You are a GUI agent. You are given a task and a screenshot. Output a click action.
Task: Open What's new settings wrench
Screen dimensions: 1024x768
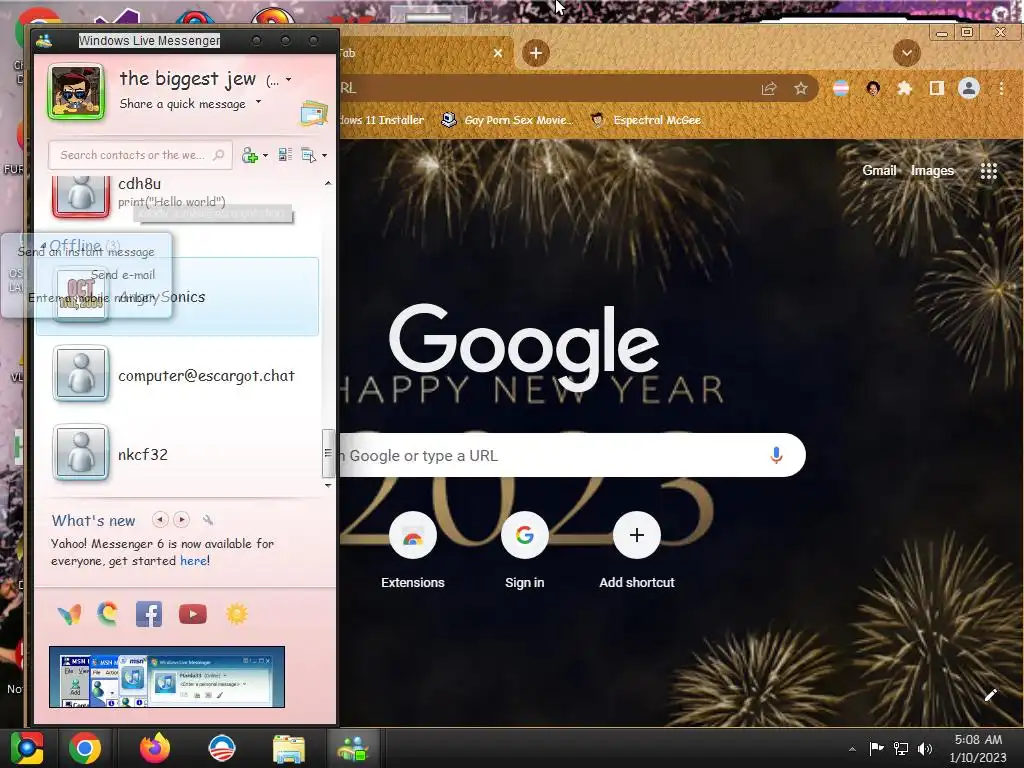(208, 520)
